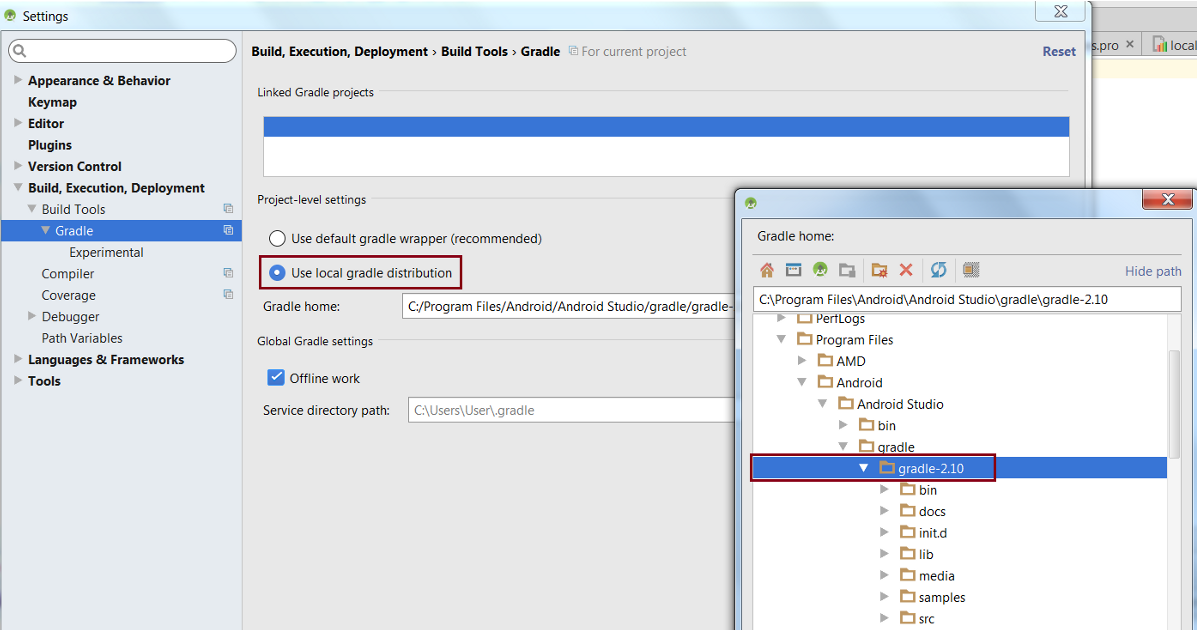1199x630 pixels.
Task: Select Use default gradle wrapper option
Action: (278, 239)
